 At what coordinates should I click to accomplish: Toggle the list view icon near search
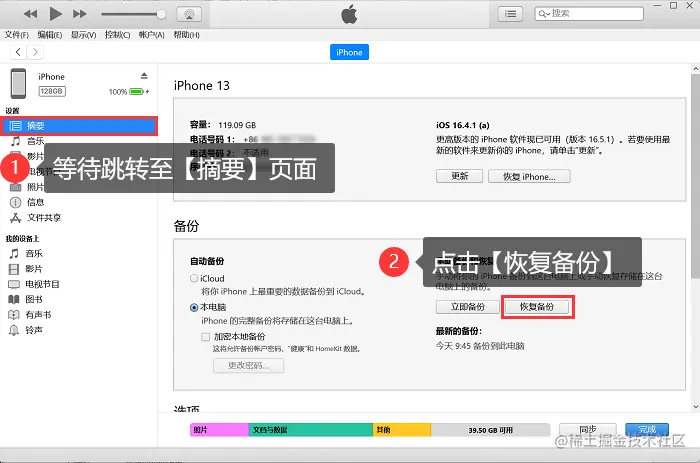tap(510, 14)
